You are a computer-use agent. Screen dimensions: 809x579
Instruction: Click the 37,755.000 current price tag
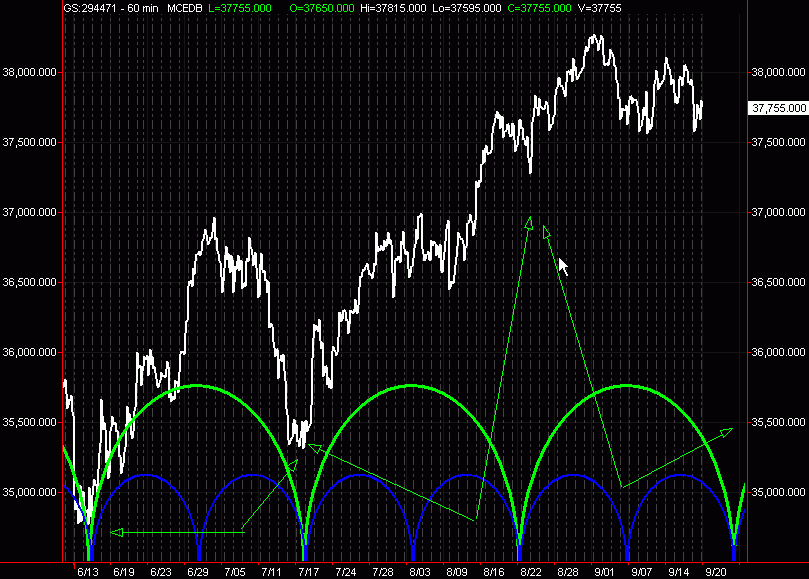pos(777,108)
